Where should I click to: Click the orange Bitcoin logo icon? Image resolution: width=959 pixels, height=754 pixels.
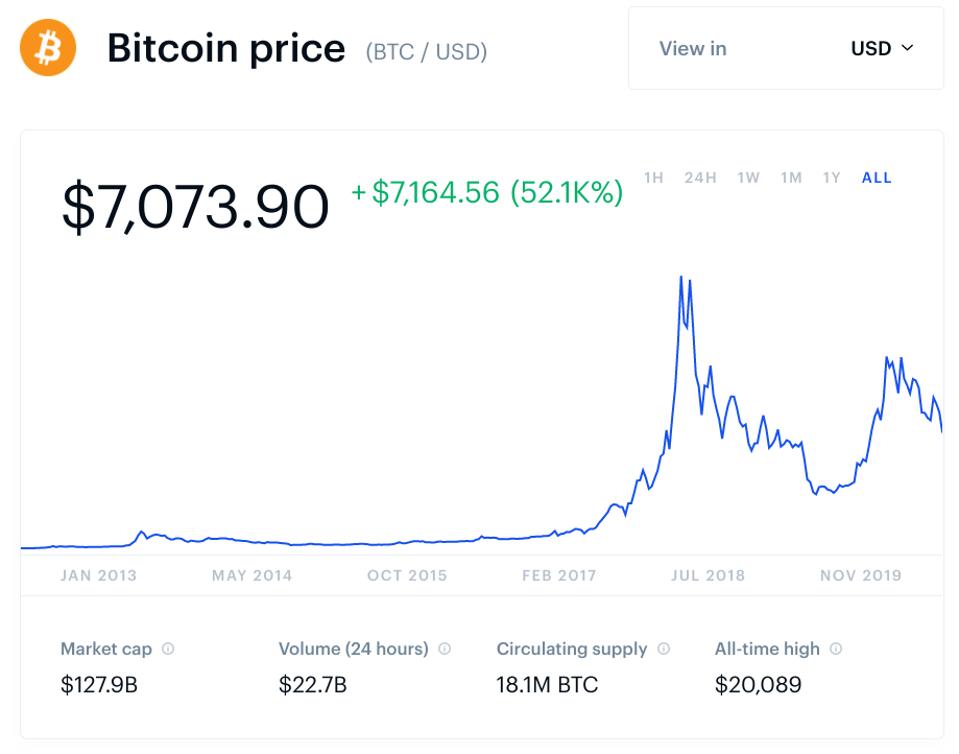48,48
